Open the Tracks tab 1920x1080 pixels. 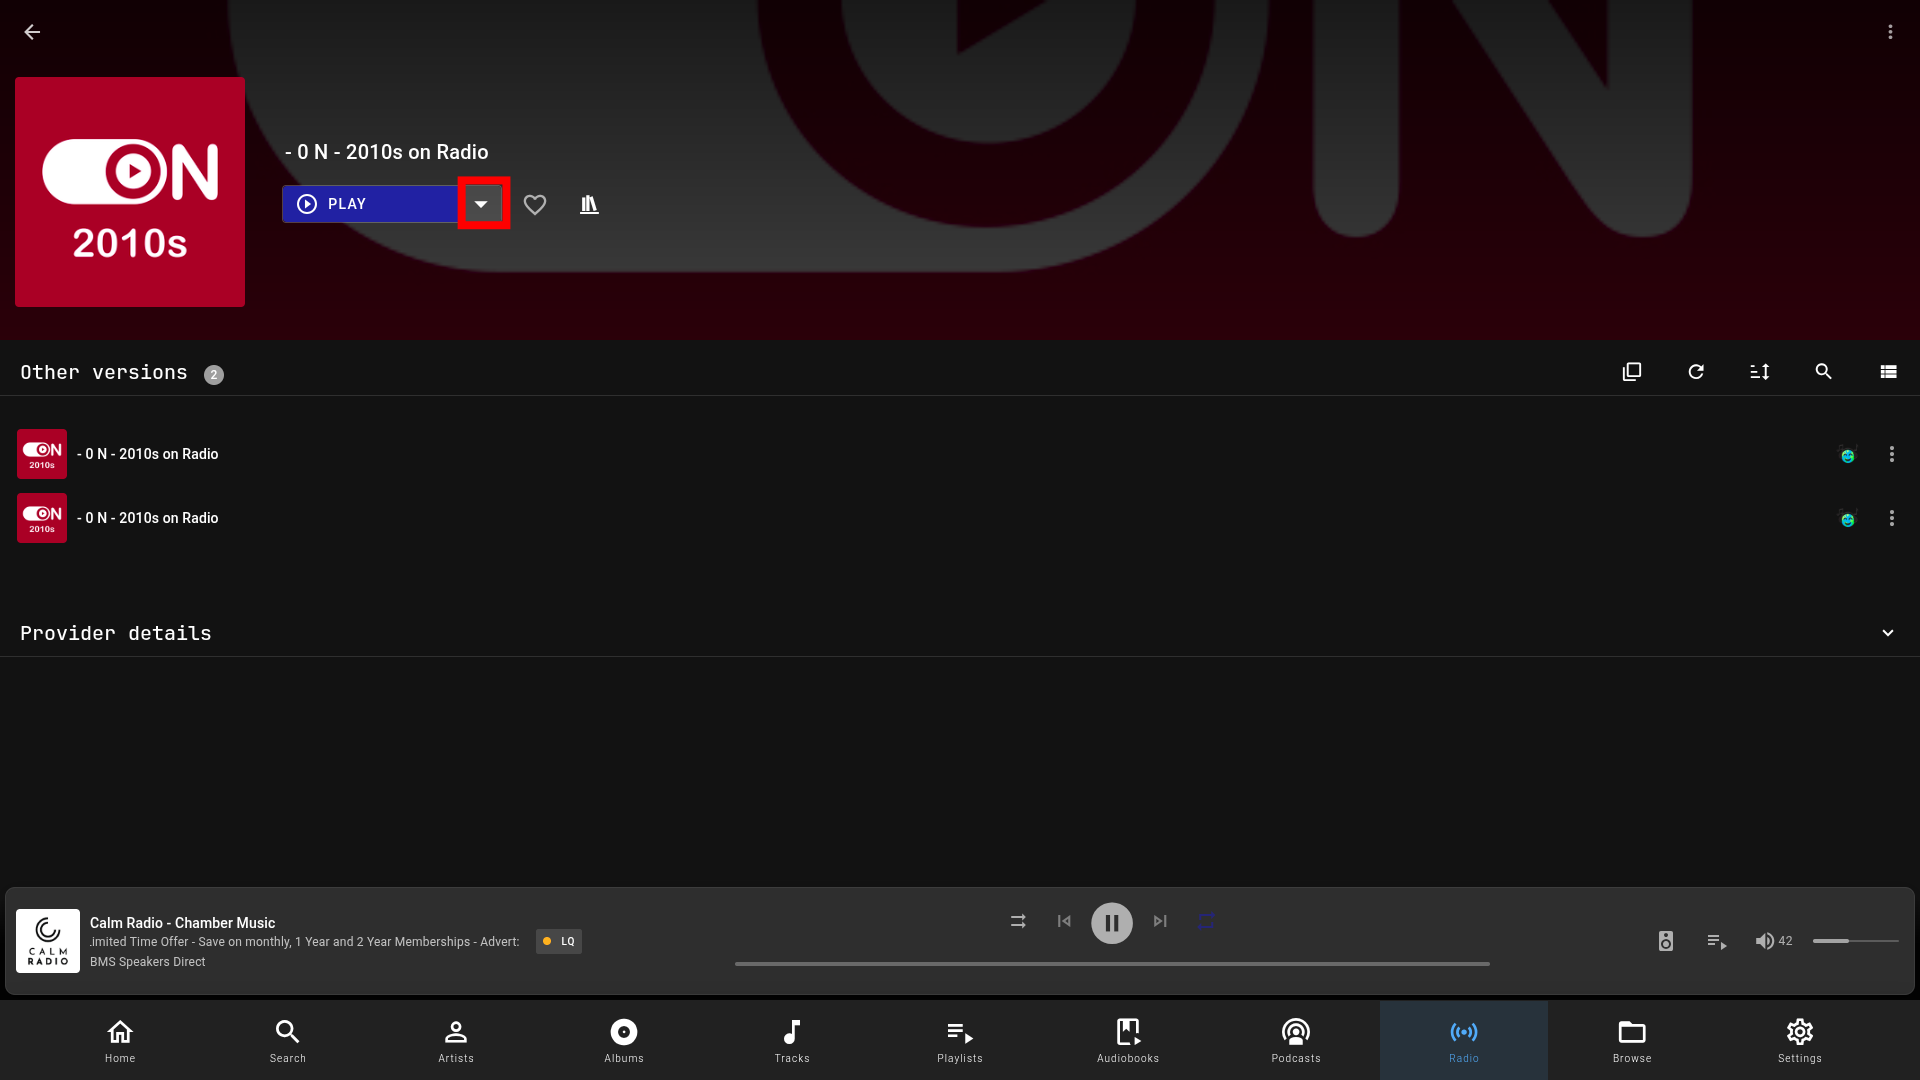click(792, 1040)
